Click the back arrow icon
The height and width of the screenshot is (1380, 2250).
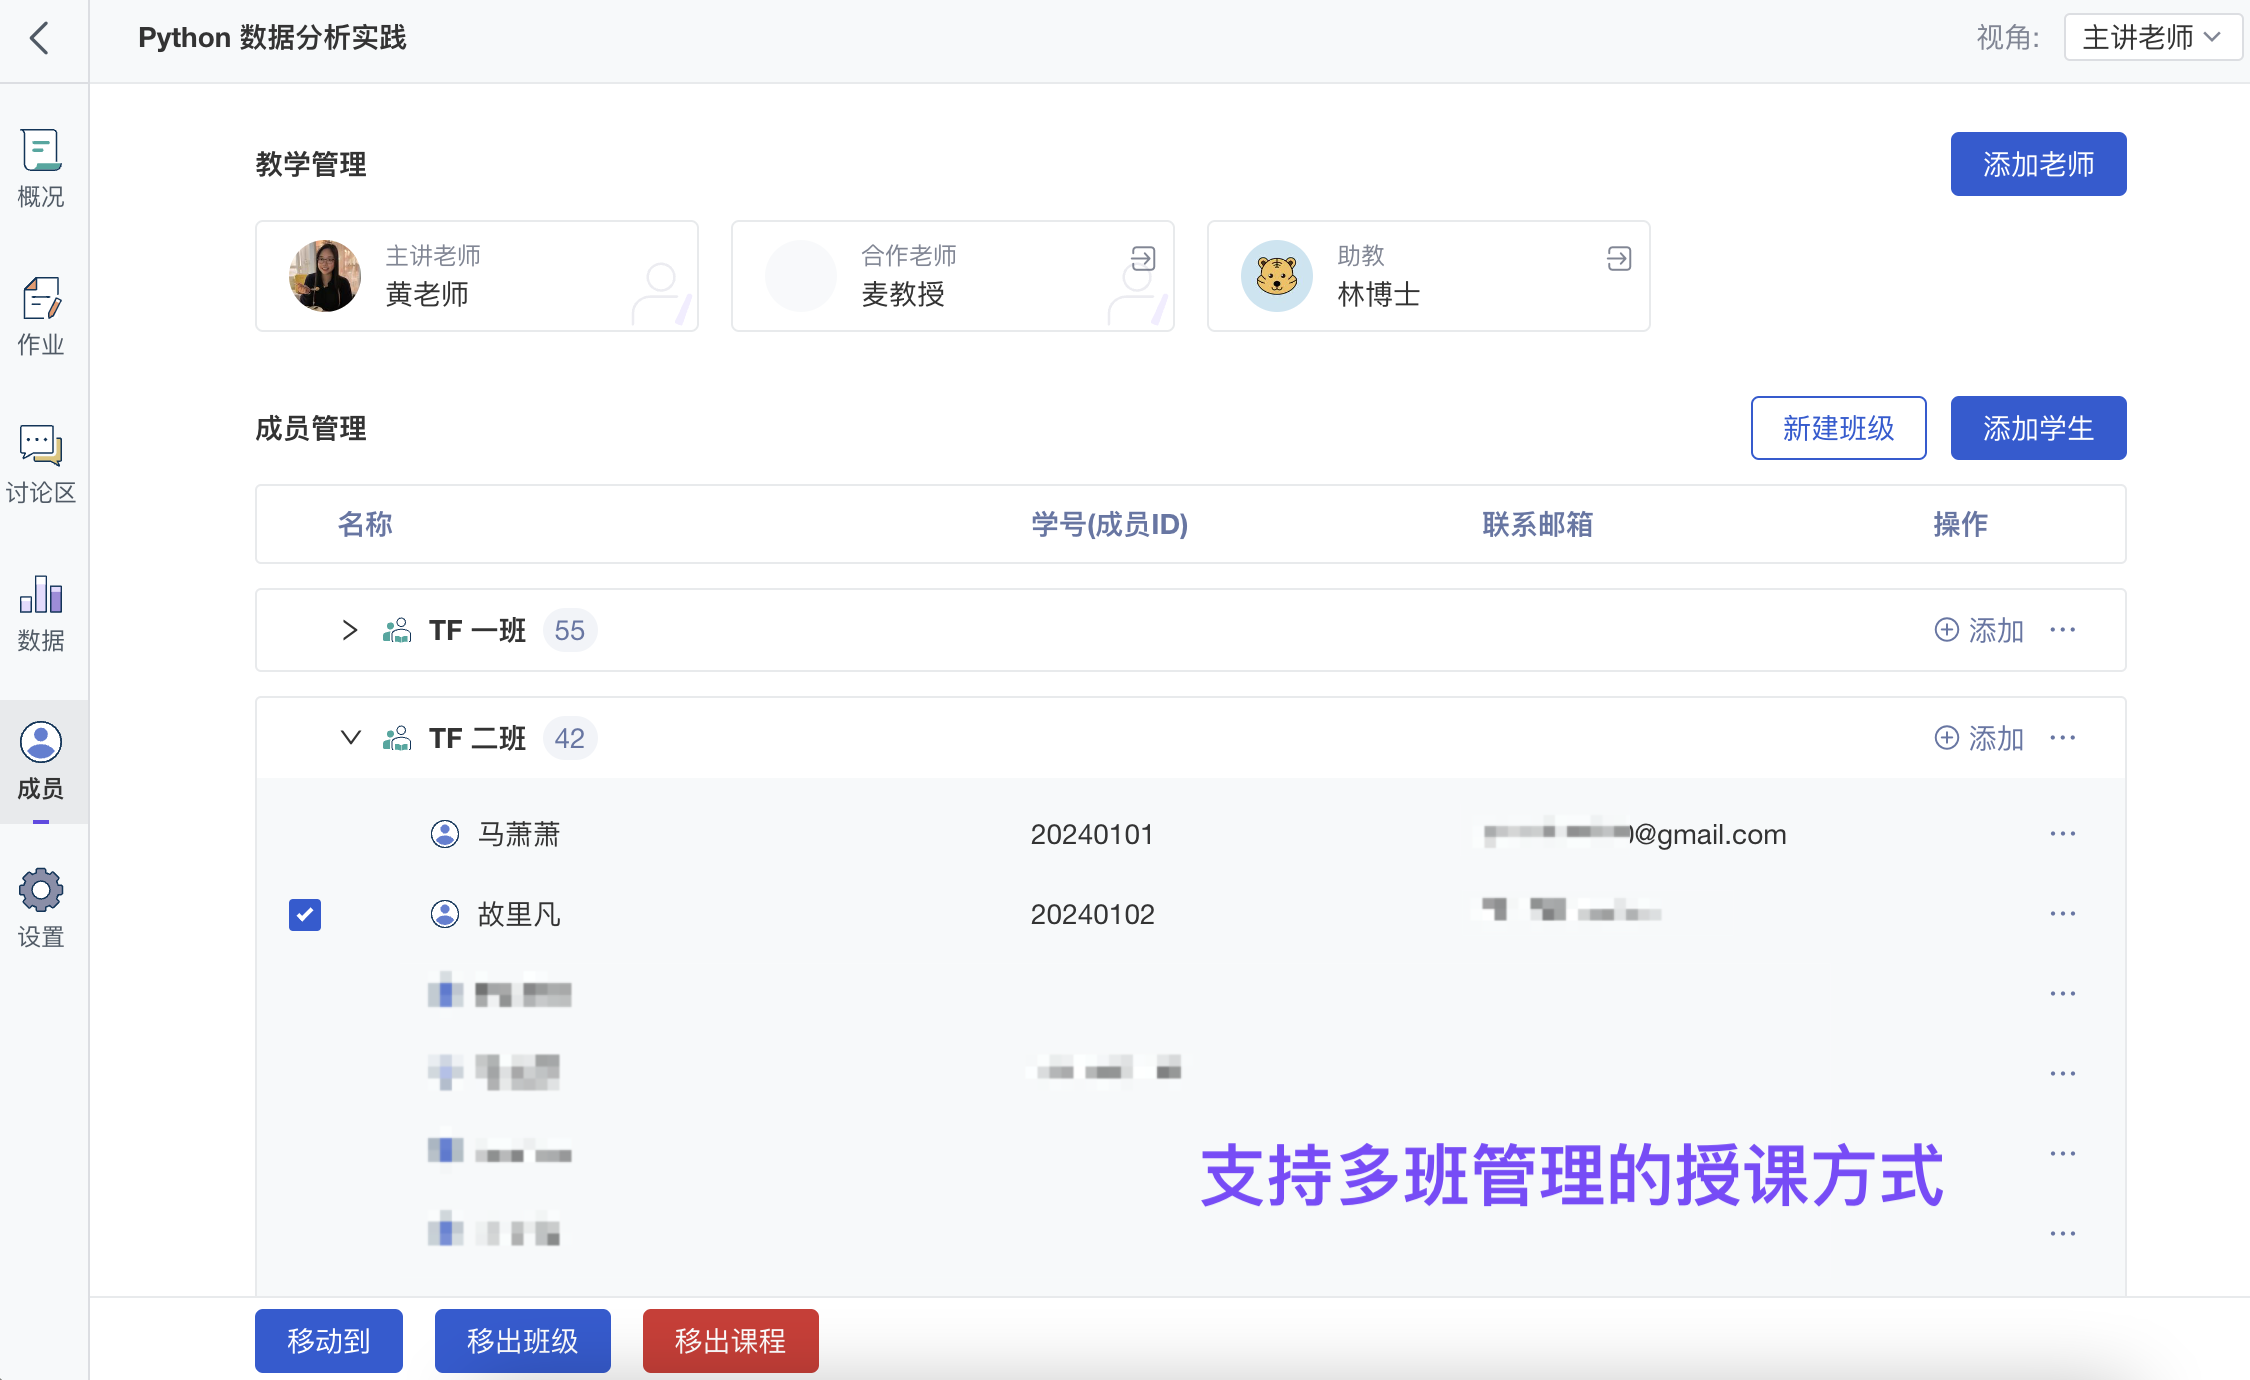tap(40, 39)
